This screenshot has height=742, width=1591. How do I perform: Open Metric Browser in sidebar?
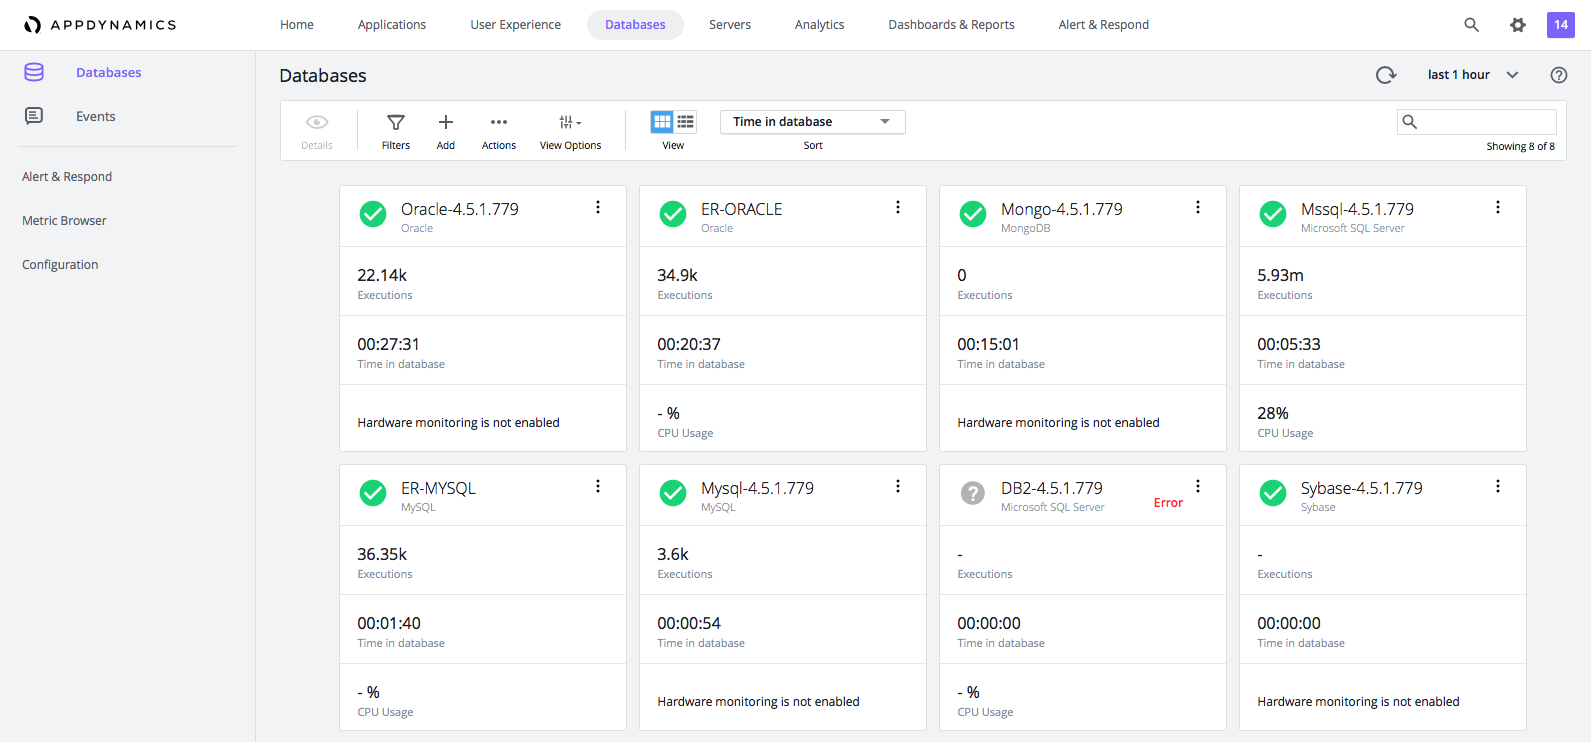(x=64, y=221)
